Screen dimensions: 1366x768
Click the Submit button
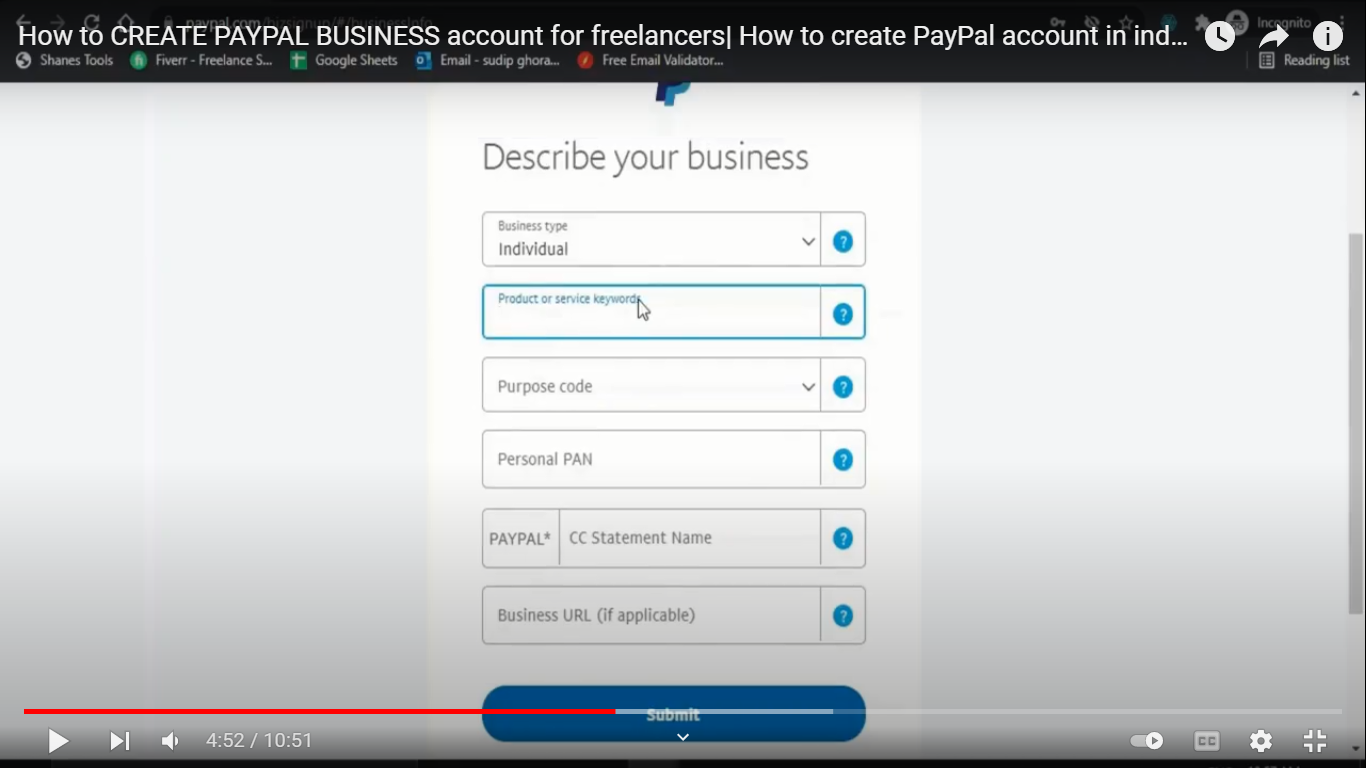pos(673,714)
